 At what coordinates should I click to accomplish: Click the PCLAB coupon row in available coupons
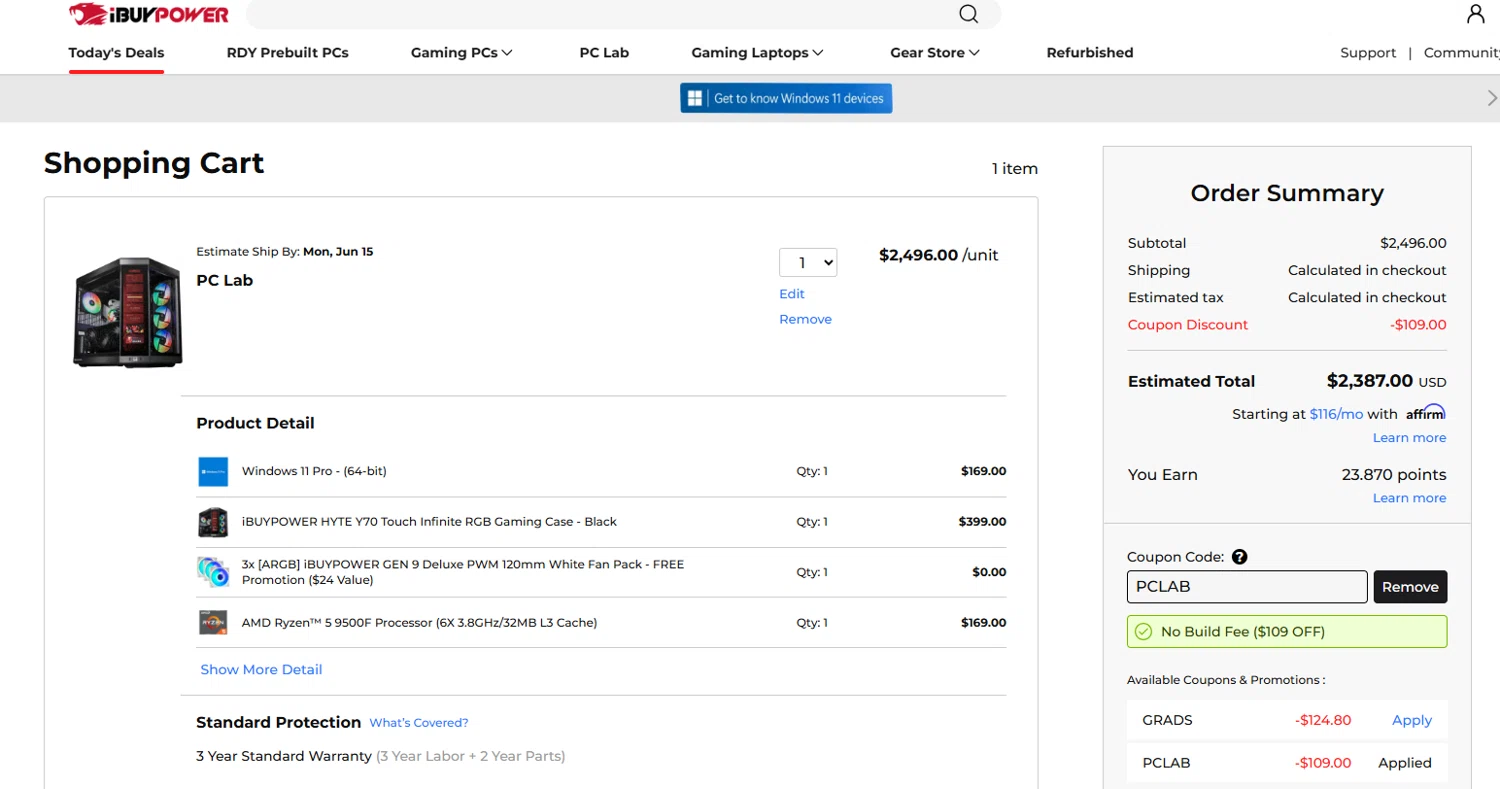1287,763
